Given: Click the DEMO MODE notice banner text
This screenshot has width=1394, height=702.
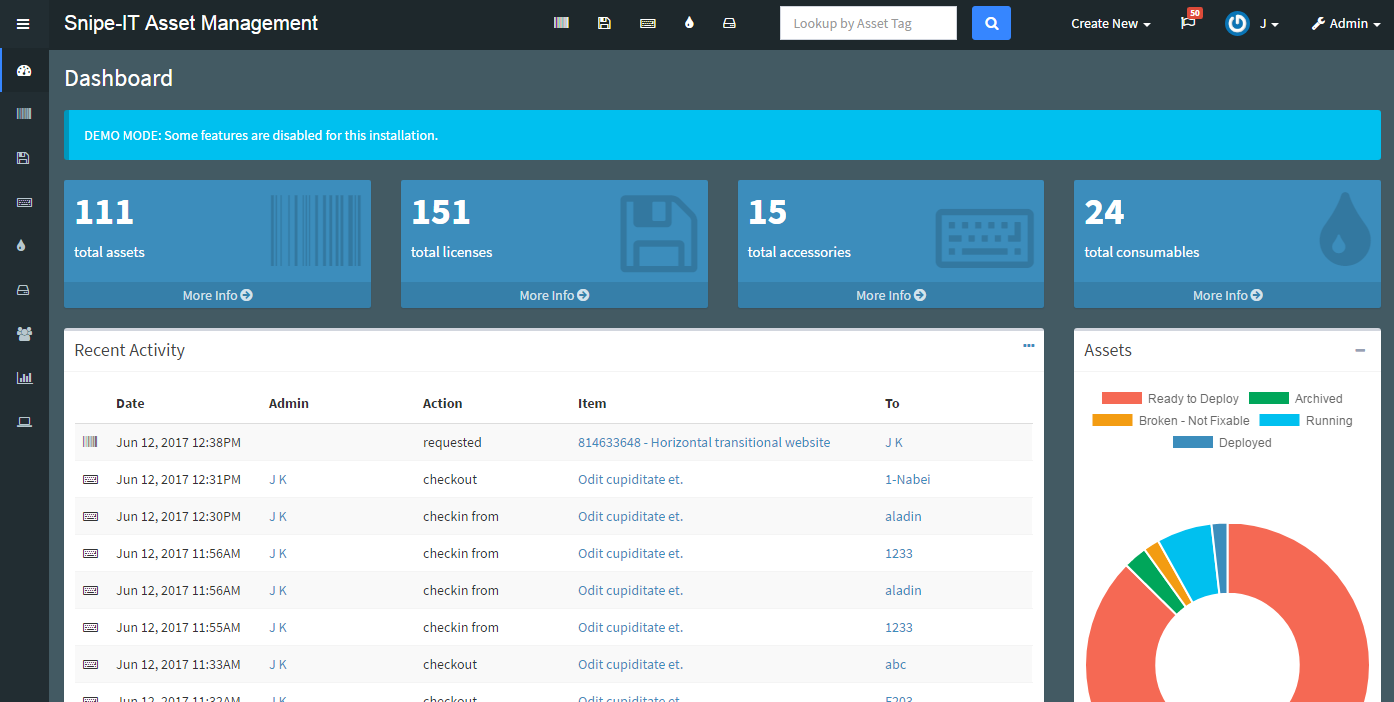Looking at the screenshot, I should click(x=261, y=135).
